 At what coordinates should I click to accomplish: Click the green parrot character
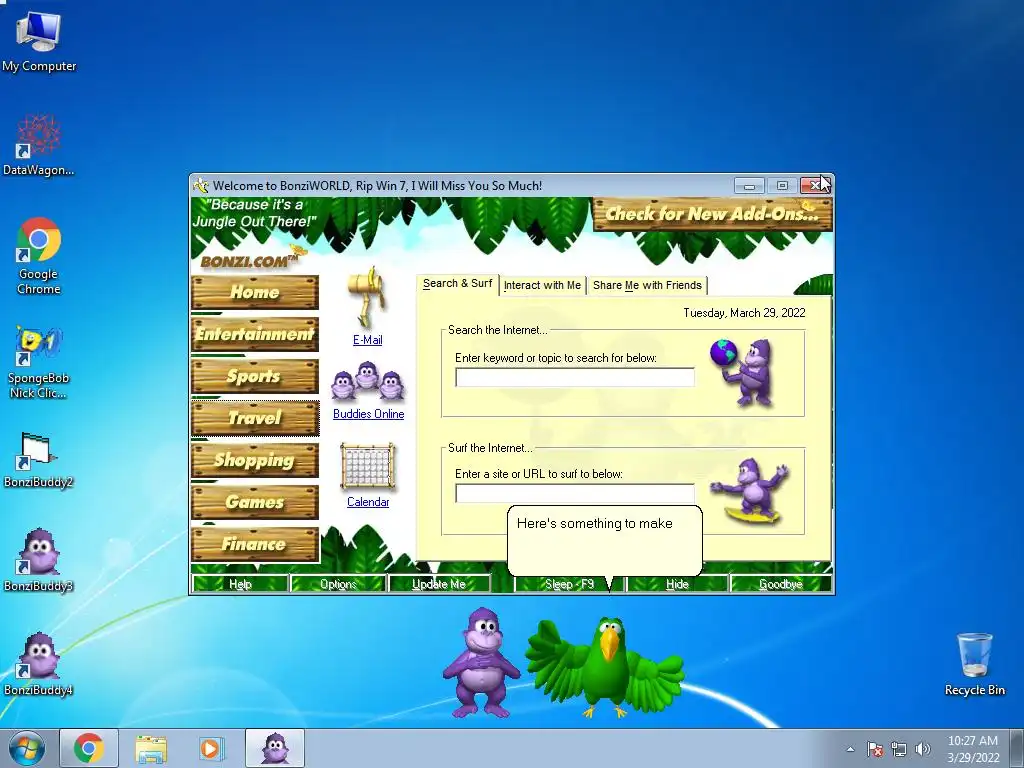(x=605, y=666)
